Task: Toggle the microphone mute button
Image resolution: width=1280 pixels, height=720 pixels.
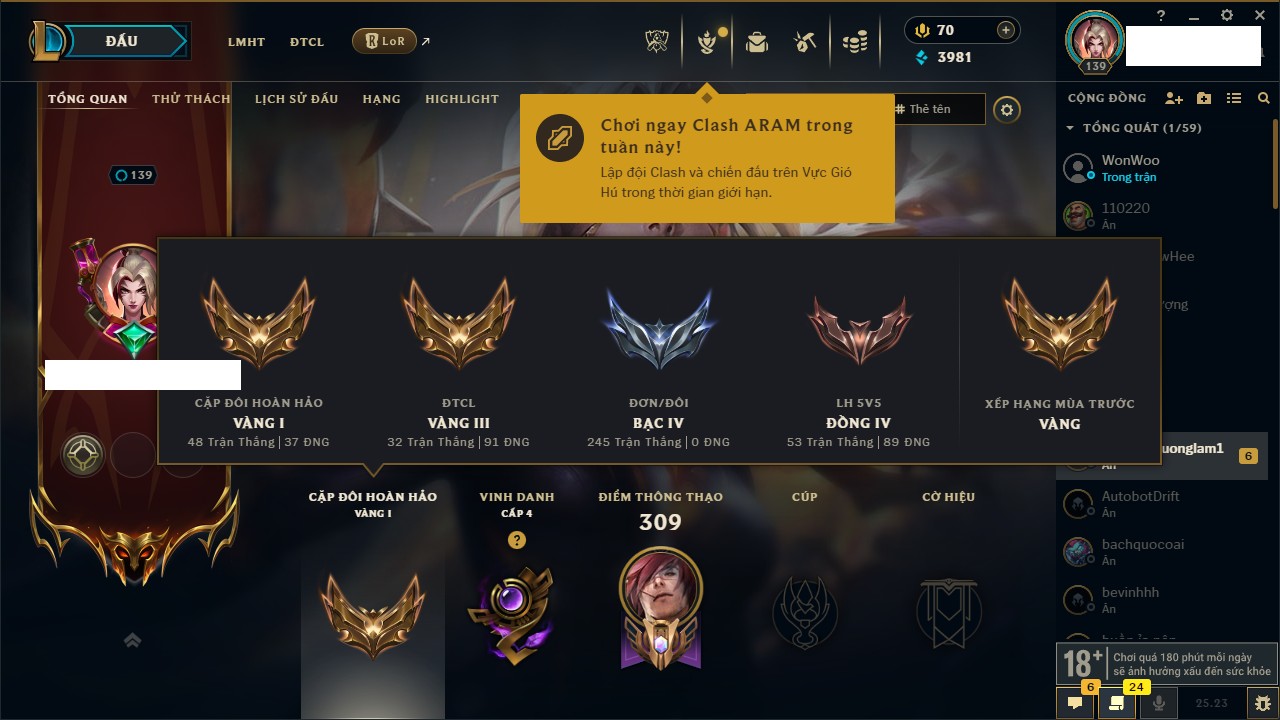Action: 1159,703
